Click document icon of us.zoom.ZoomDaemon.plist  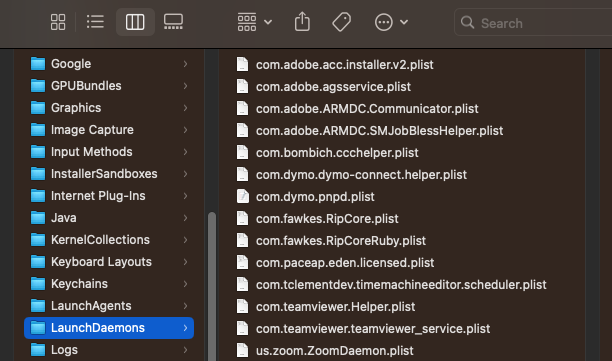point(242,350)
